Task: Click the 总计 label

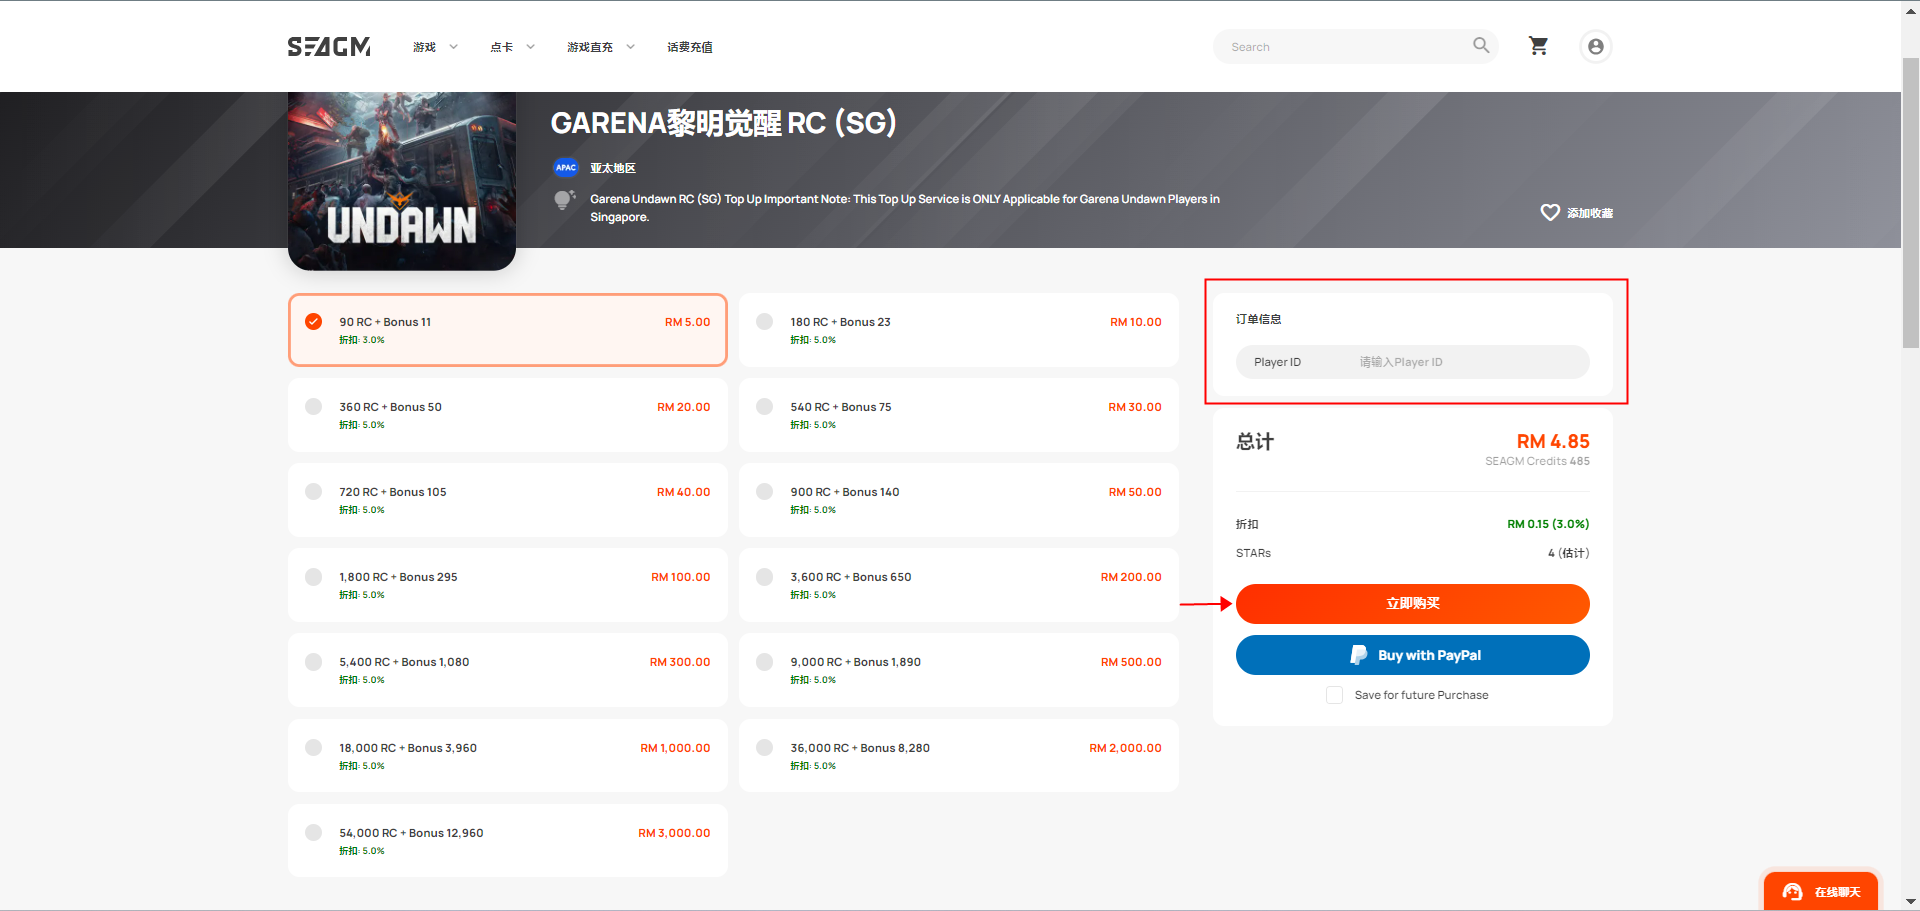Action: 1255,442
